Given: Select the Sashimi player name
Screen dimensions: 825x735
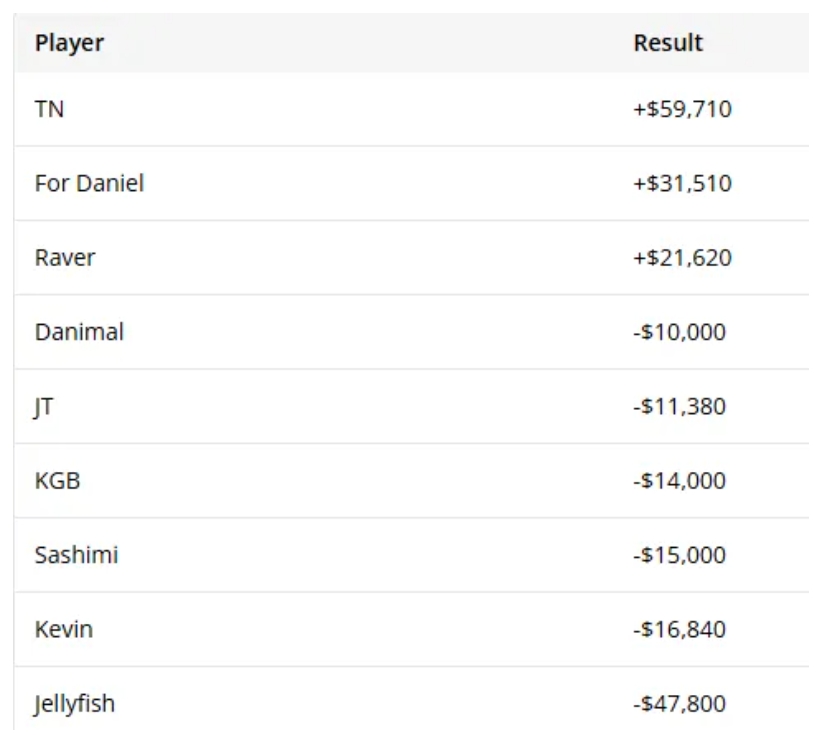Looking at the screenshot, I should point(76,555).
